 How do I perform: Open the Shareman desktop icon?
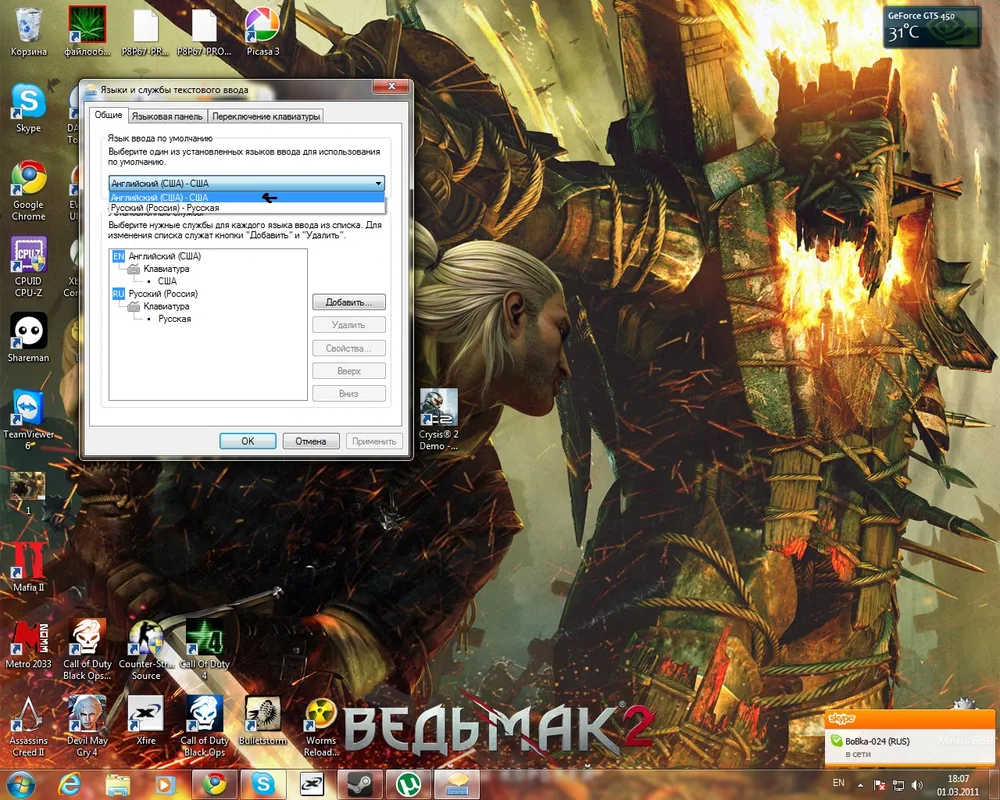point(28,332)
